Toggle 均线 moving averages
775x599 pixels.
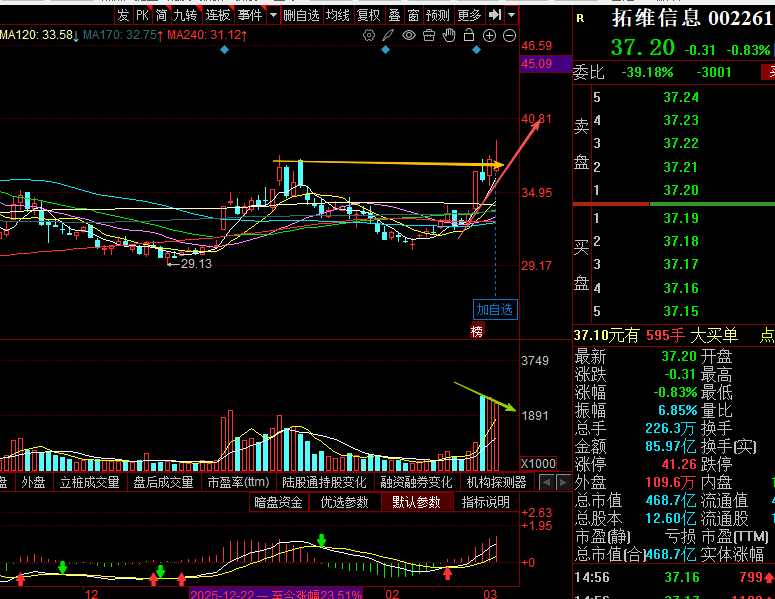click(338, 15)
